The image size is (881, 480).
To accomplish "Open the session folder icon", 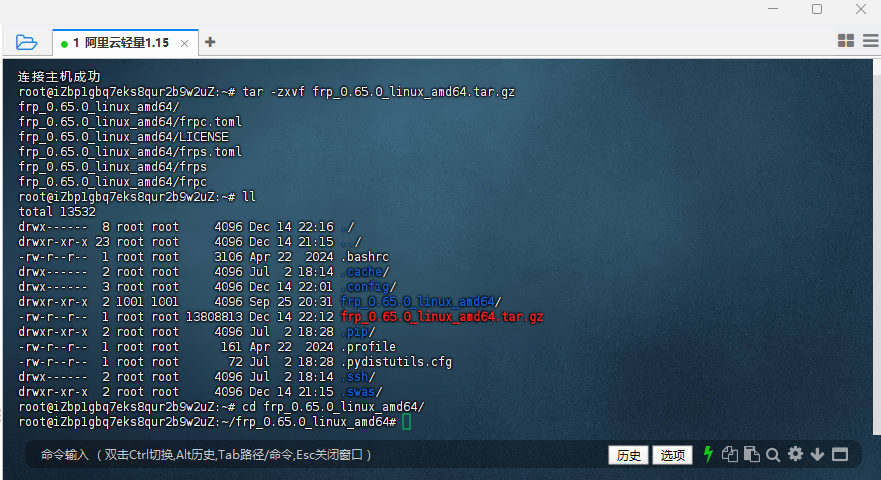I will [26, 42].
